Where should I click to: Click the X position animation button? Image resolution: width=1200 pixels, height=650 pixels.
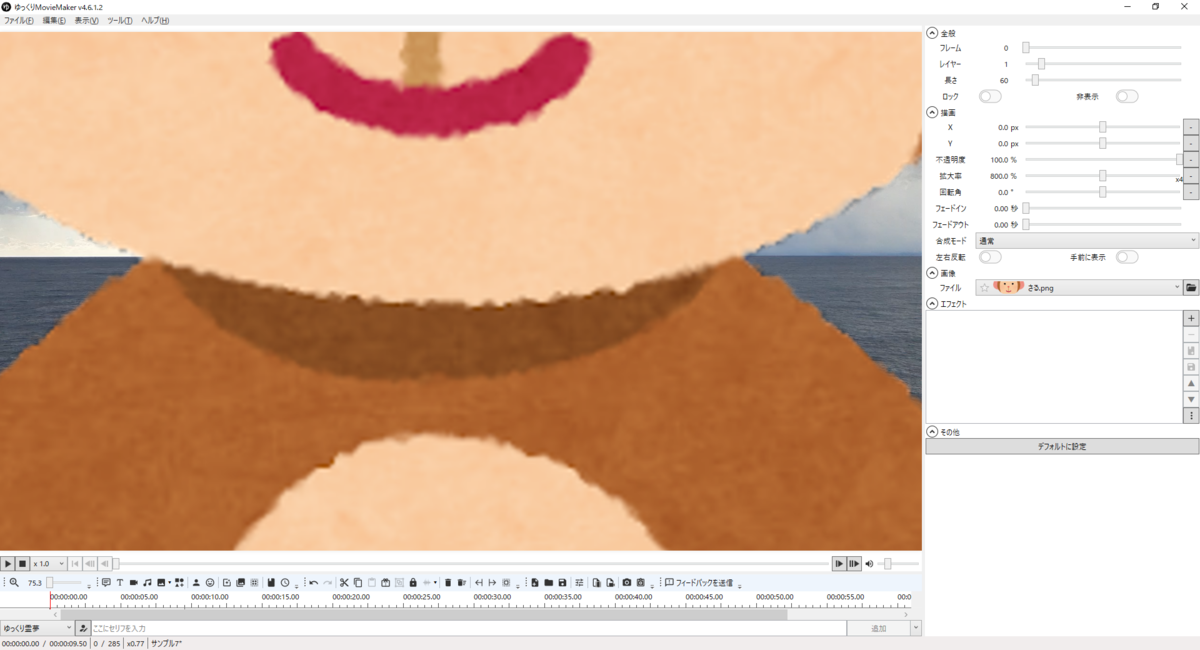click(x=1191, y=127)
